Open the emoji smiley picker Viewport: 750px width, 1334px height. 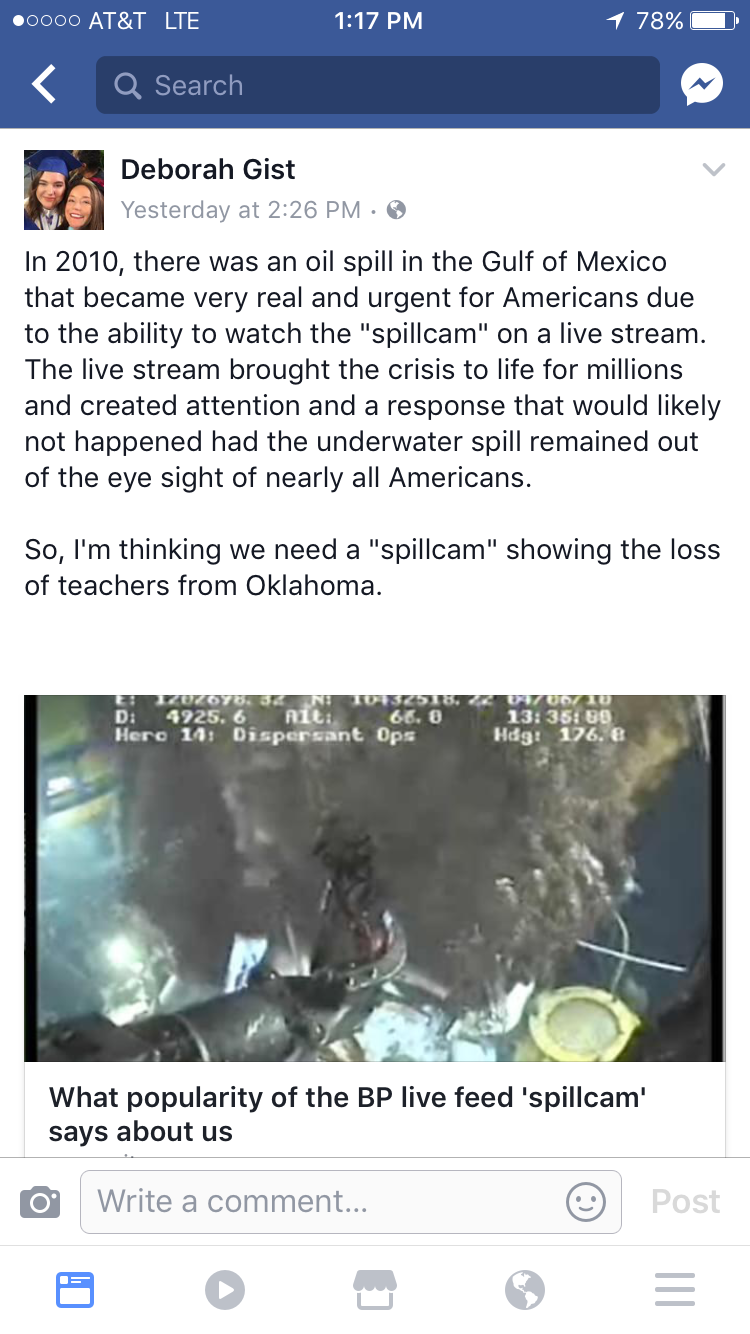[x=585, y=1201]
